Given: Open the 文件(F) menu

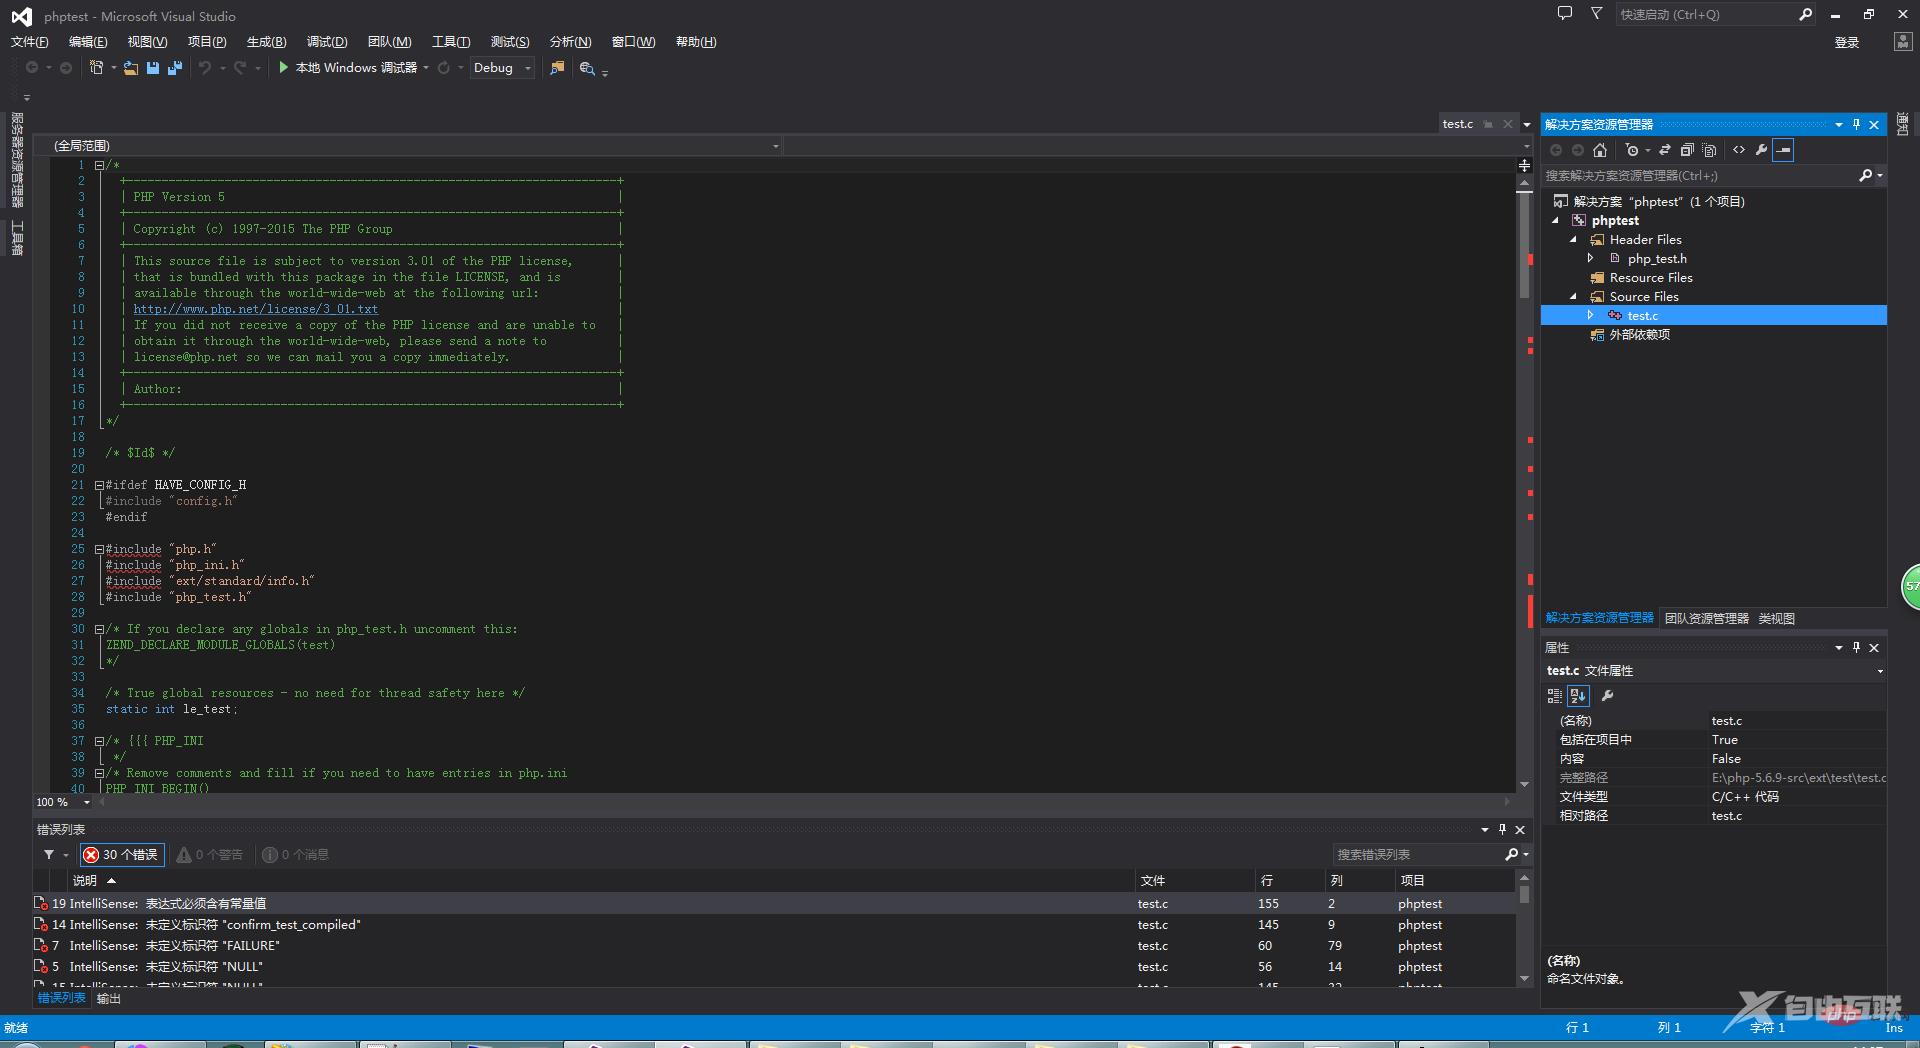Looking at the screenshot, I should click(29, 42).
